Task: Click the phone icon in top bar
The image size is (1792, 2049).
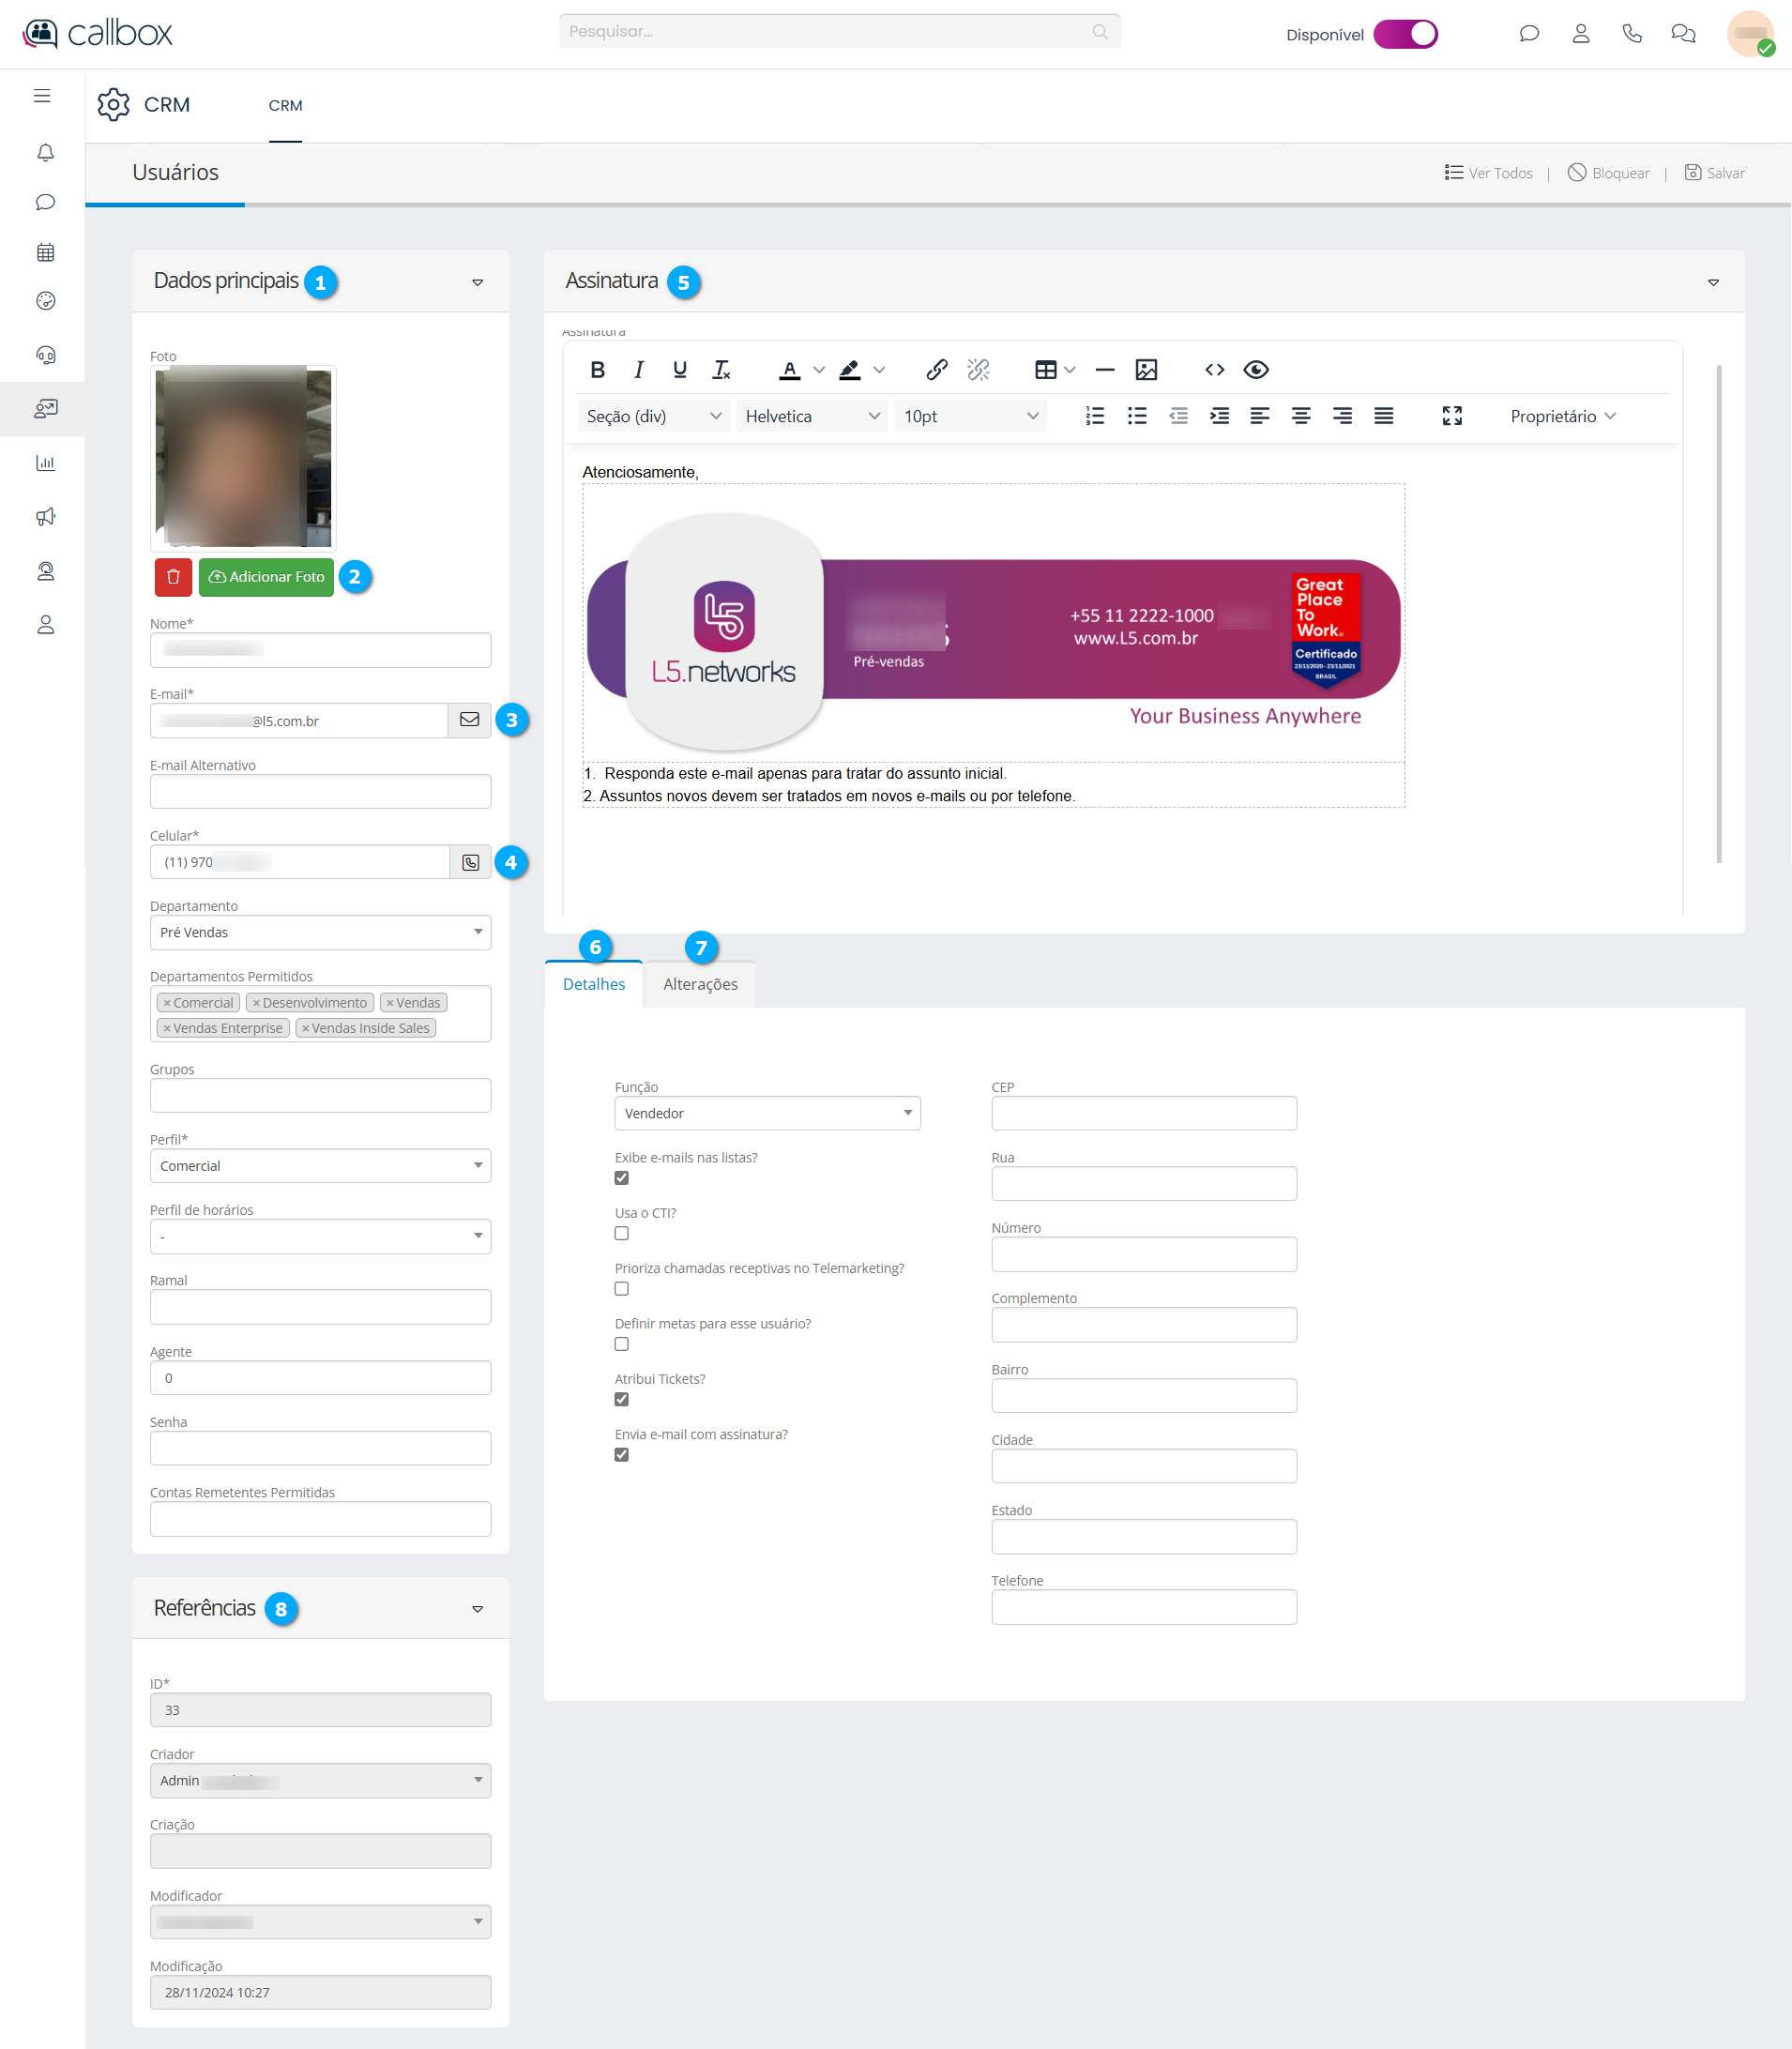Action: point(1631,34)
